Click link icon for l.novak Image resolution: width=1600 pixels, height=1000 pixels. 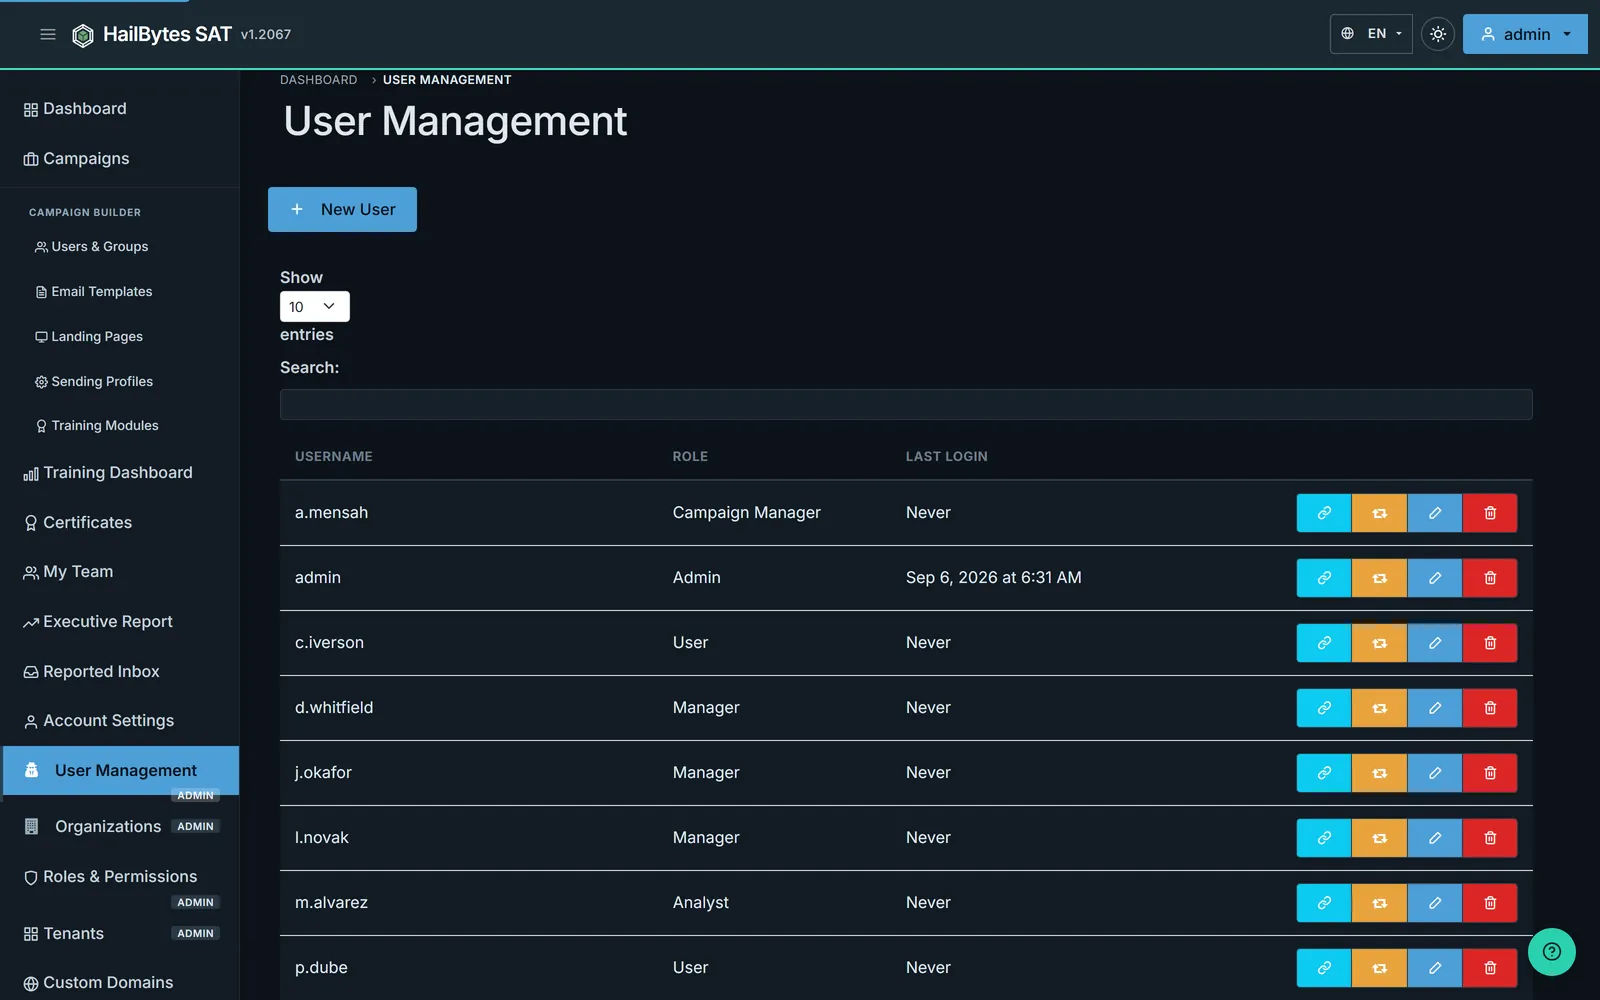point(1324,838)
